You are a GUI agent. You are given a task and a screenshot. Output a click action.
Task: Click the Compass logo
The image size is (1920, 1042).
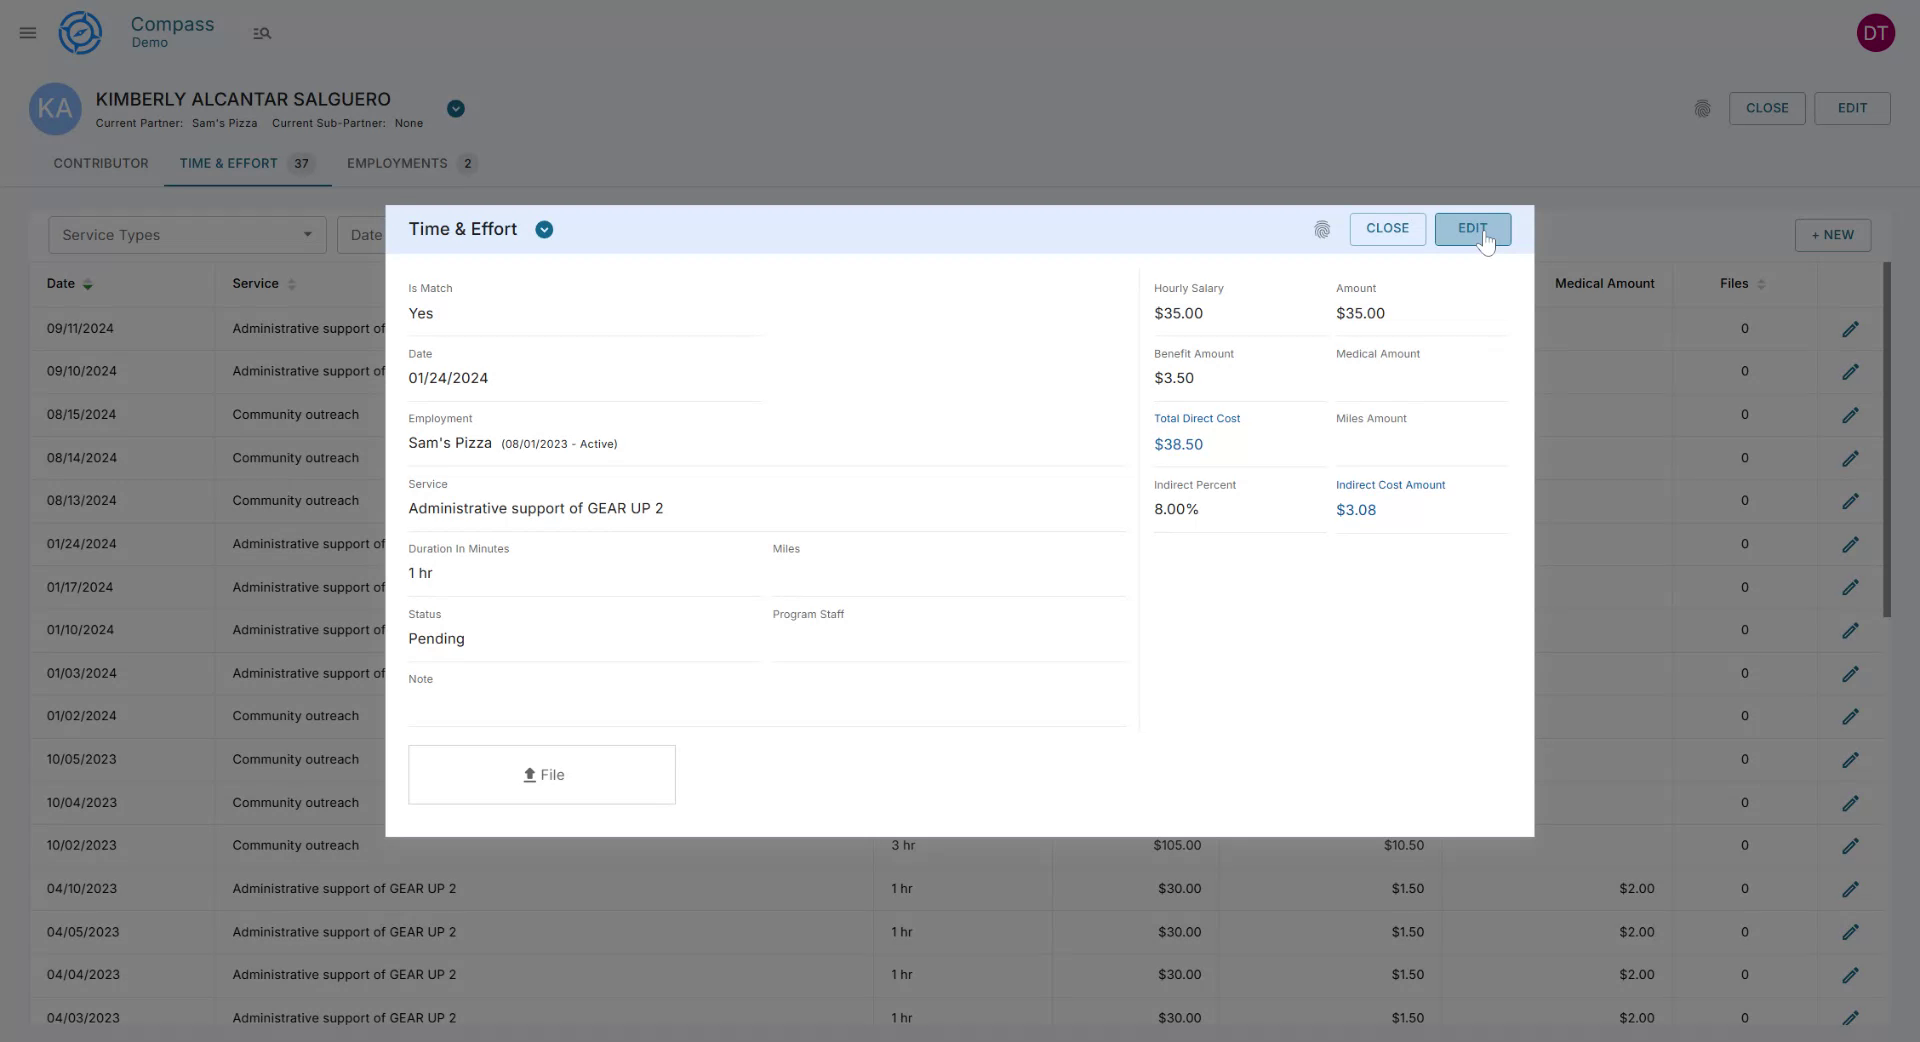tap(80, 32)
